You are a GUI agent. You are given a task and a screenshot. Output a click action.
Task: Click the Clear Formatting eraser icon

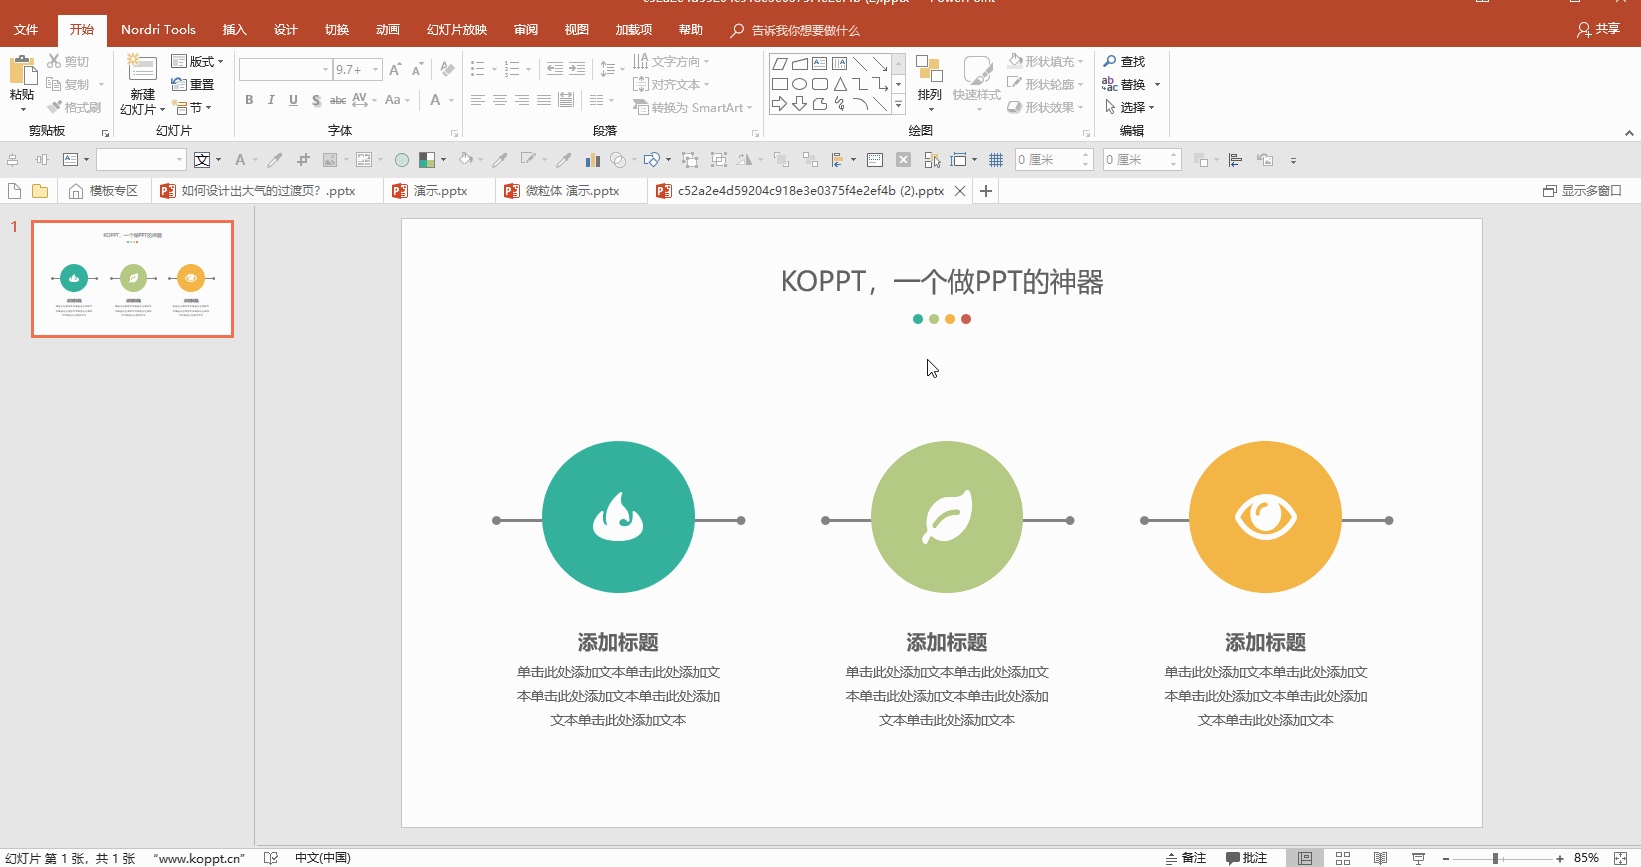tap(447, 69)
